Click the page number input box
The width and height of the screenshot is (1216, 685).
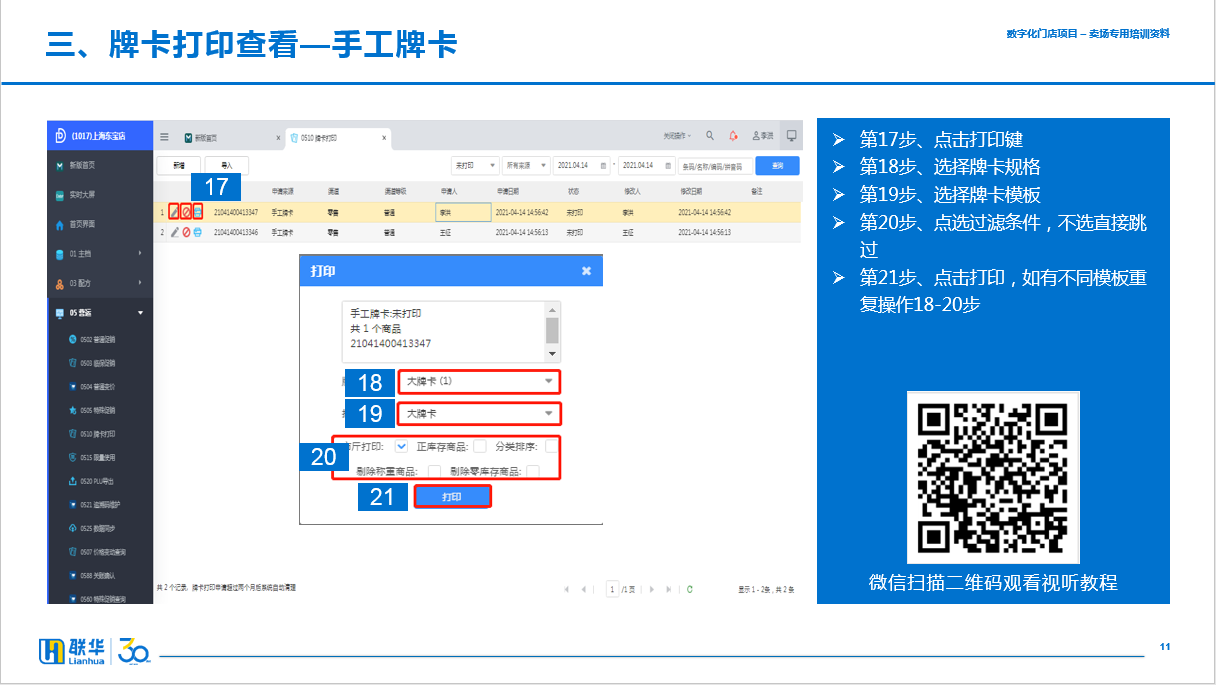pyautogui.click(x=612, y=590)
